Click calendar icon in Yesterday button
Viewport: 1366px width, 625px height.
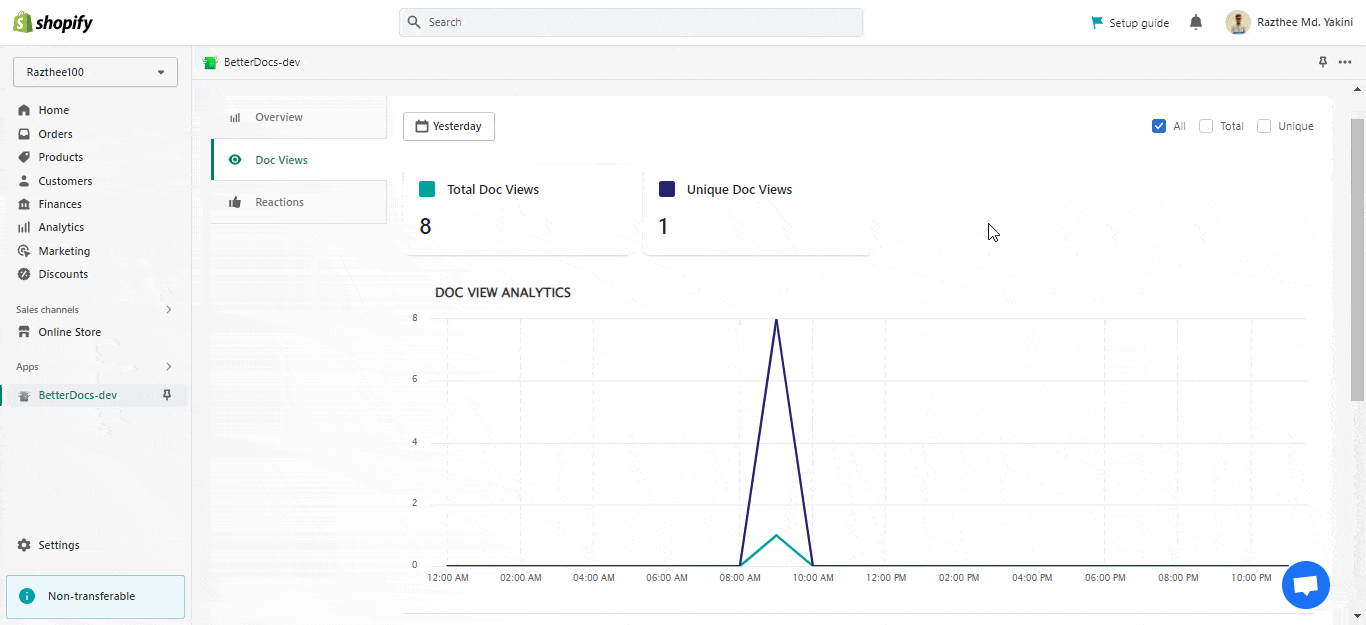[x=422, y=126]
